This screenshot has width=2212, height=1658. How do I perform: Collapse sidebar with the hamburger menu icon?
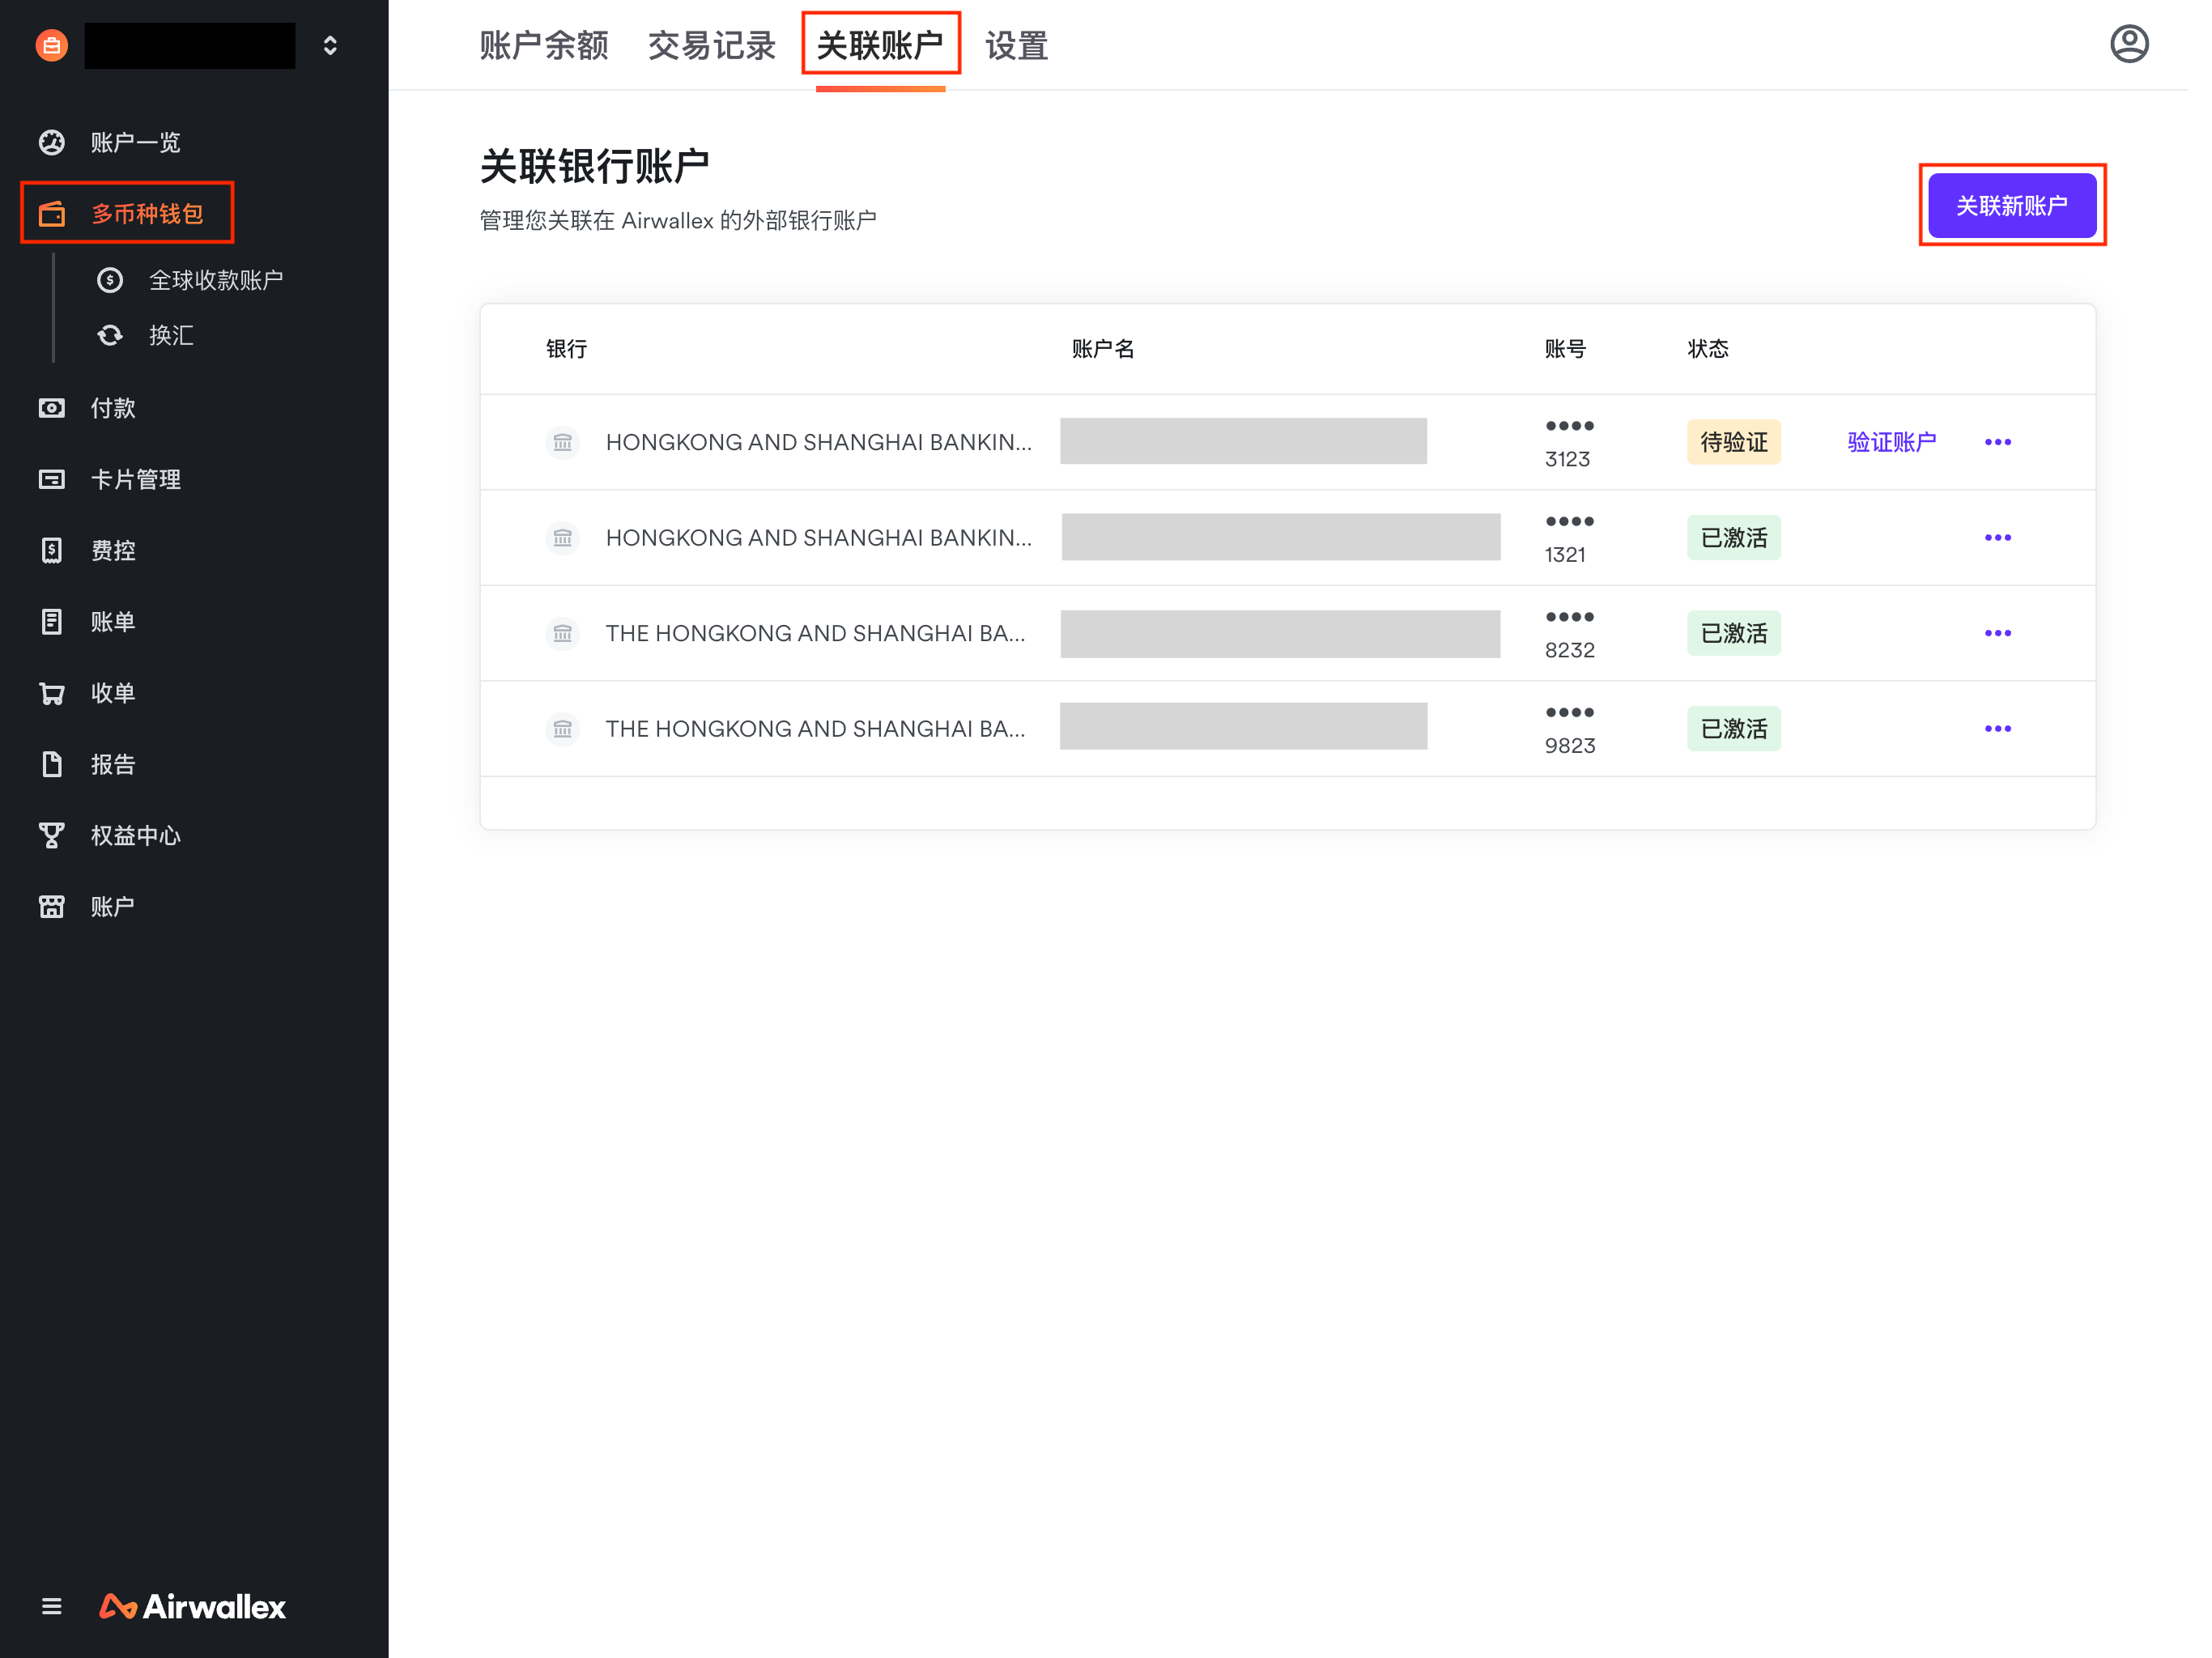(52, 1606)
